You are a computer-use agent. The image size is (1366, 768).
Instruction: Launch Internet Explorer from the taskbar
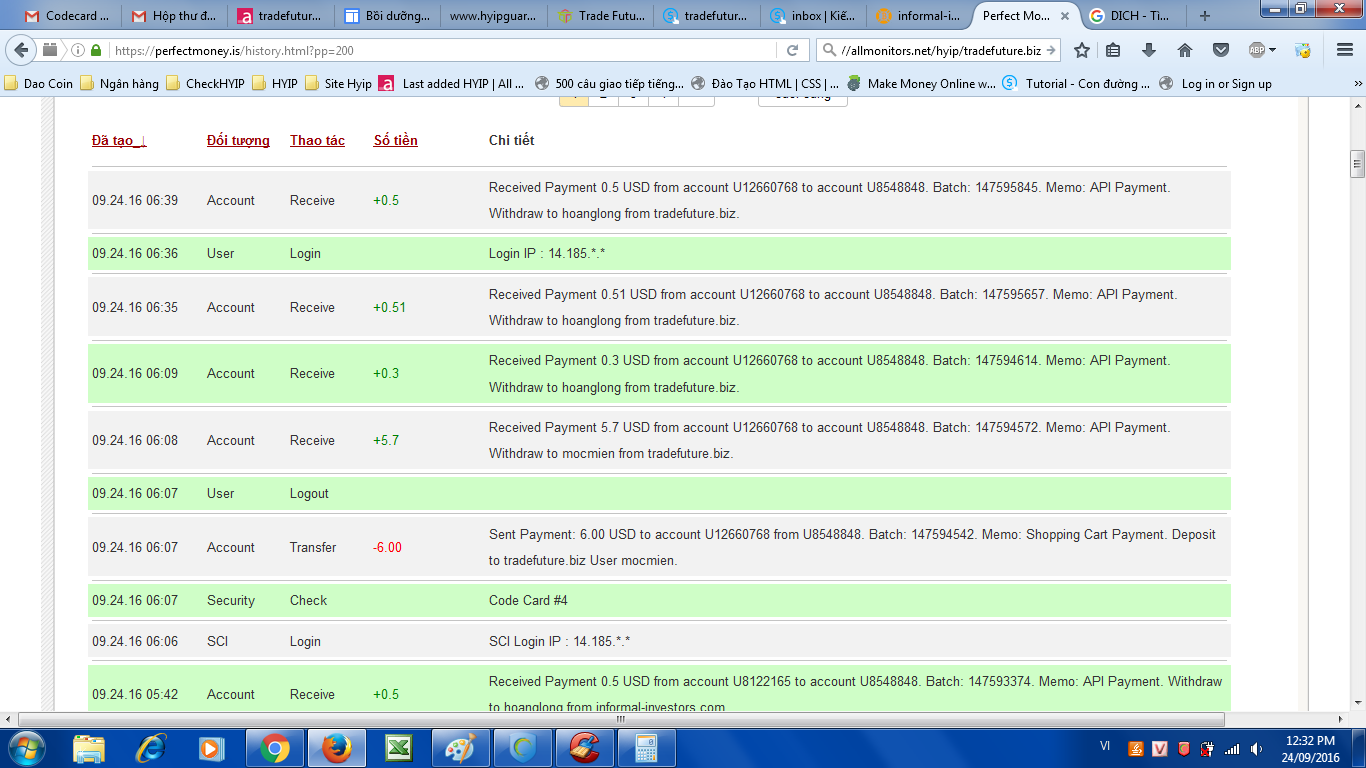[151, 748]
